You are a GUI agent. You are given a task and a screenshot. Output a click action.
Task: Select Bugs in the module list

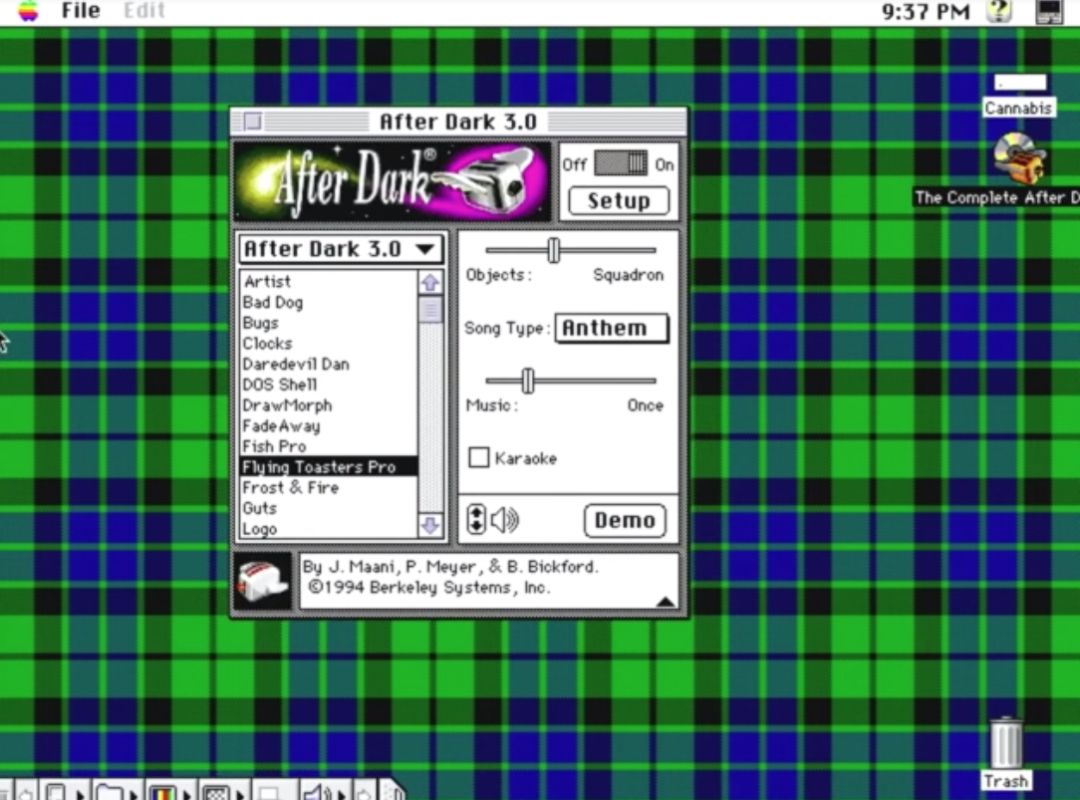tap(329, 322)
